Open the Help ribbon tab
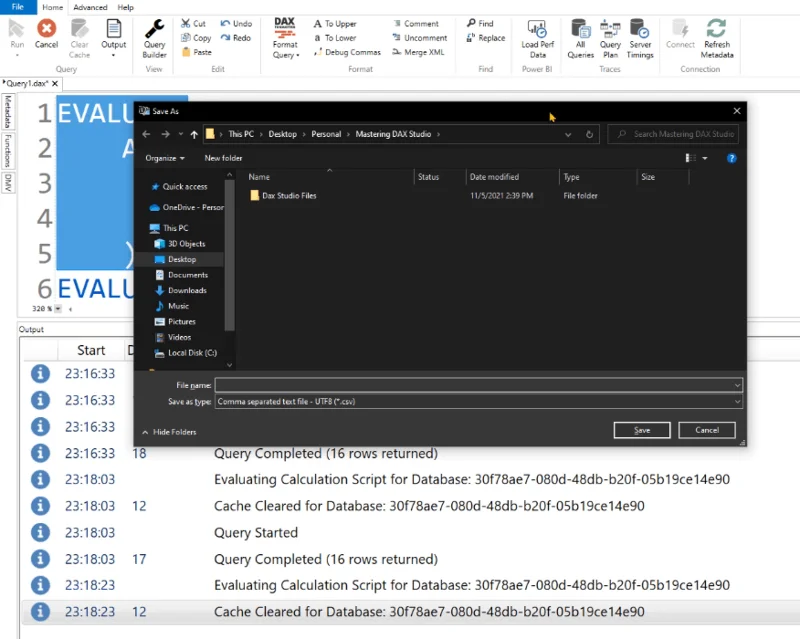The image size is (800, 639). (x=126, y=8)
